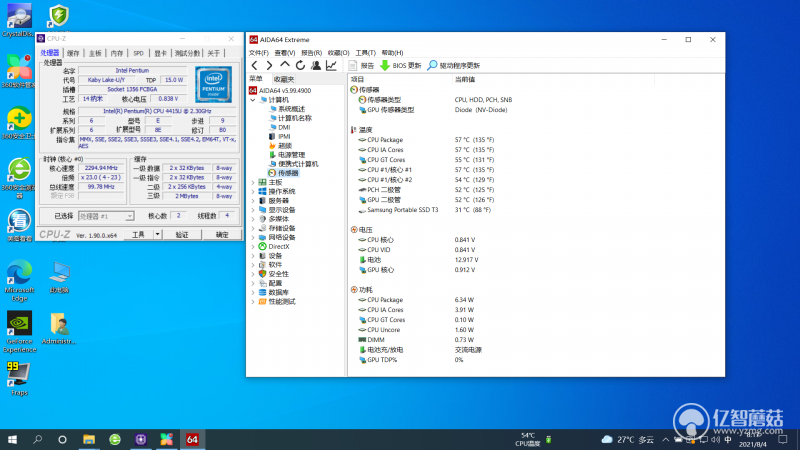This screenshot has height=450, width=800.
Task: Open the 报告 report toolbar button
Action: point(361,65)
